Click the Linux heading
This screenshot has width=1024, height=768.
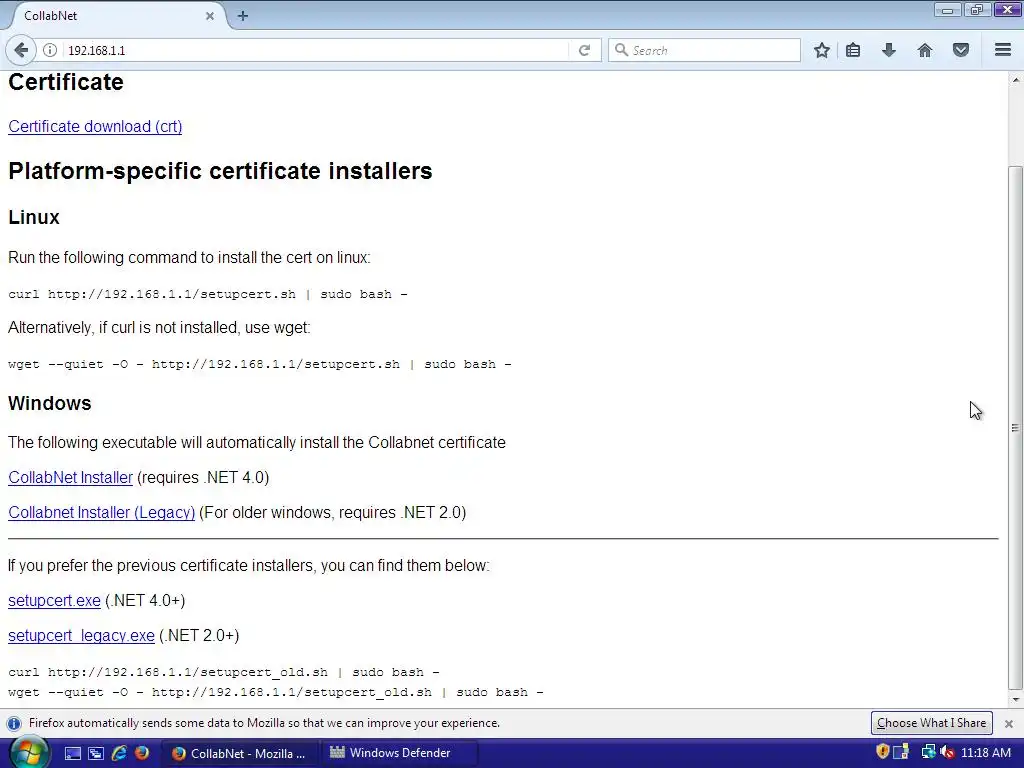pyautogui.click(x=34, y=217)
